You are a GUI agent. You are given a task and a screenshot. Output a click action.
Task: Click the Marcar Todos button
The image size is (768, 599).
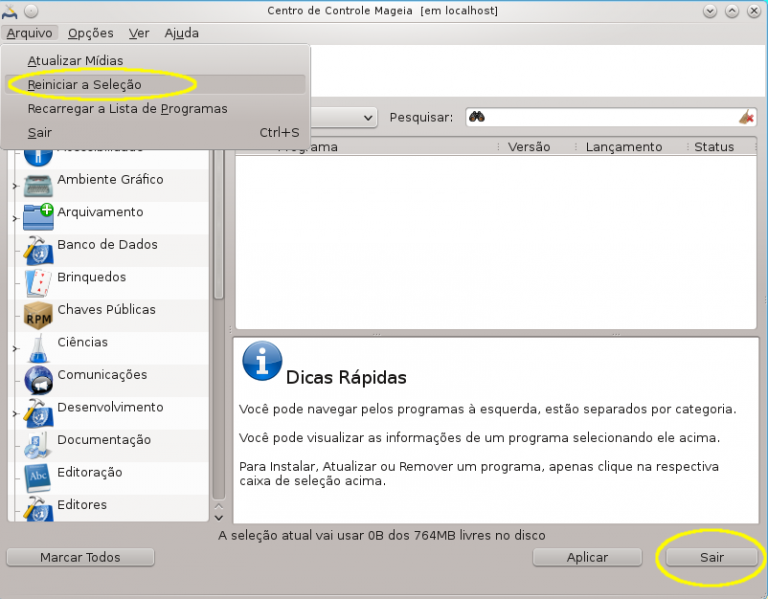[80, 557]
